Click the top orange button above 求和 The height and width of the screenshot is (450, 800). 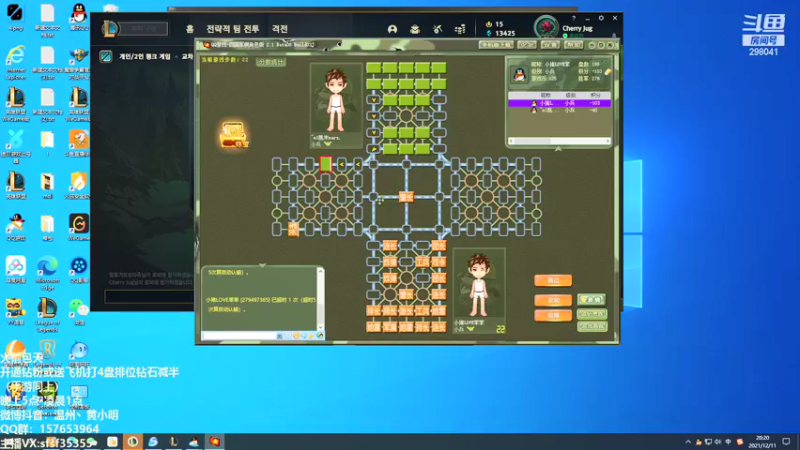[x=553, y=280]
